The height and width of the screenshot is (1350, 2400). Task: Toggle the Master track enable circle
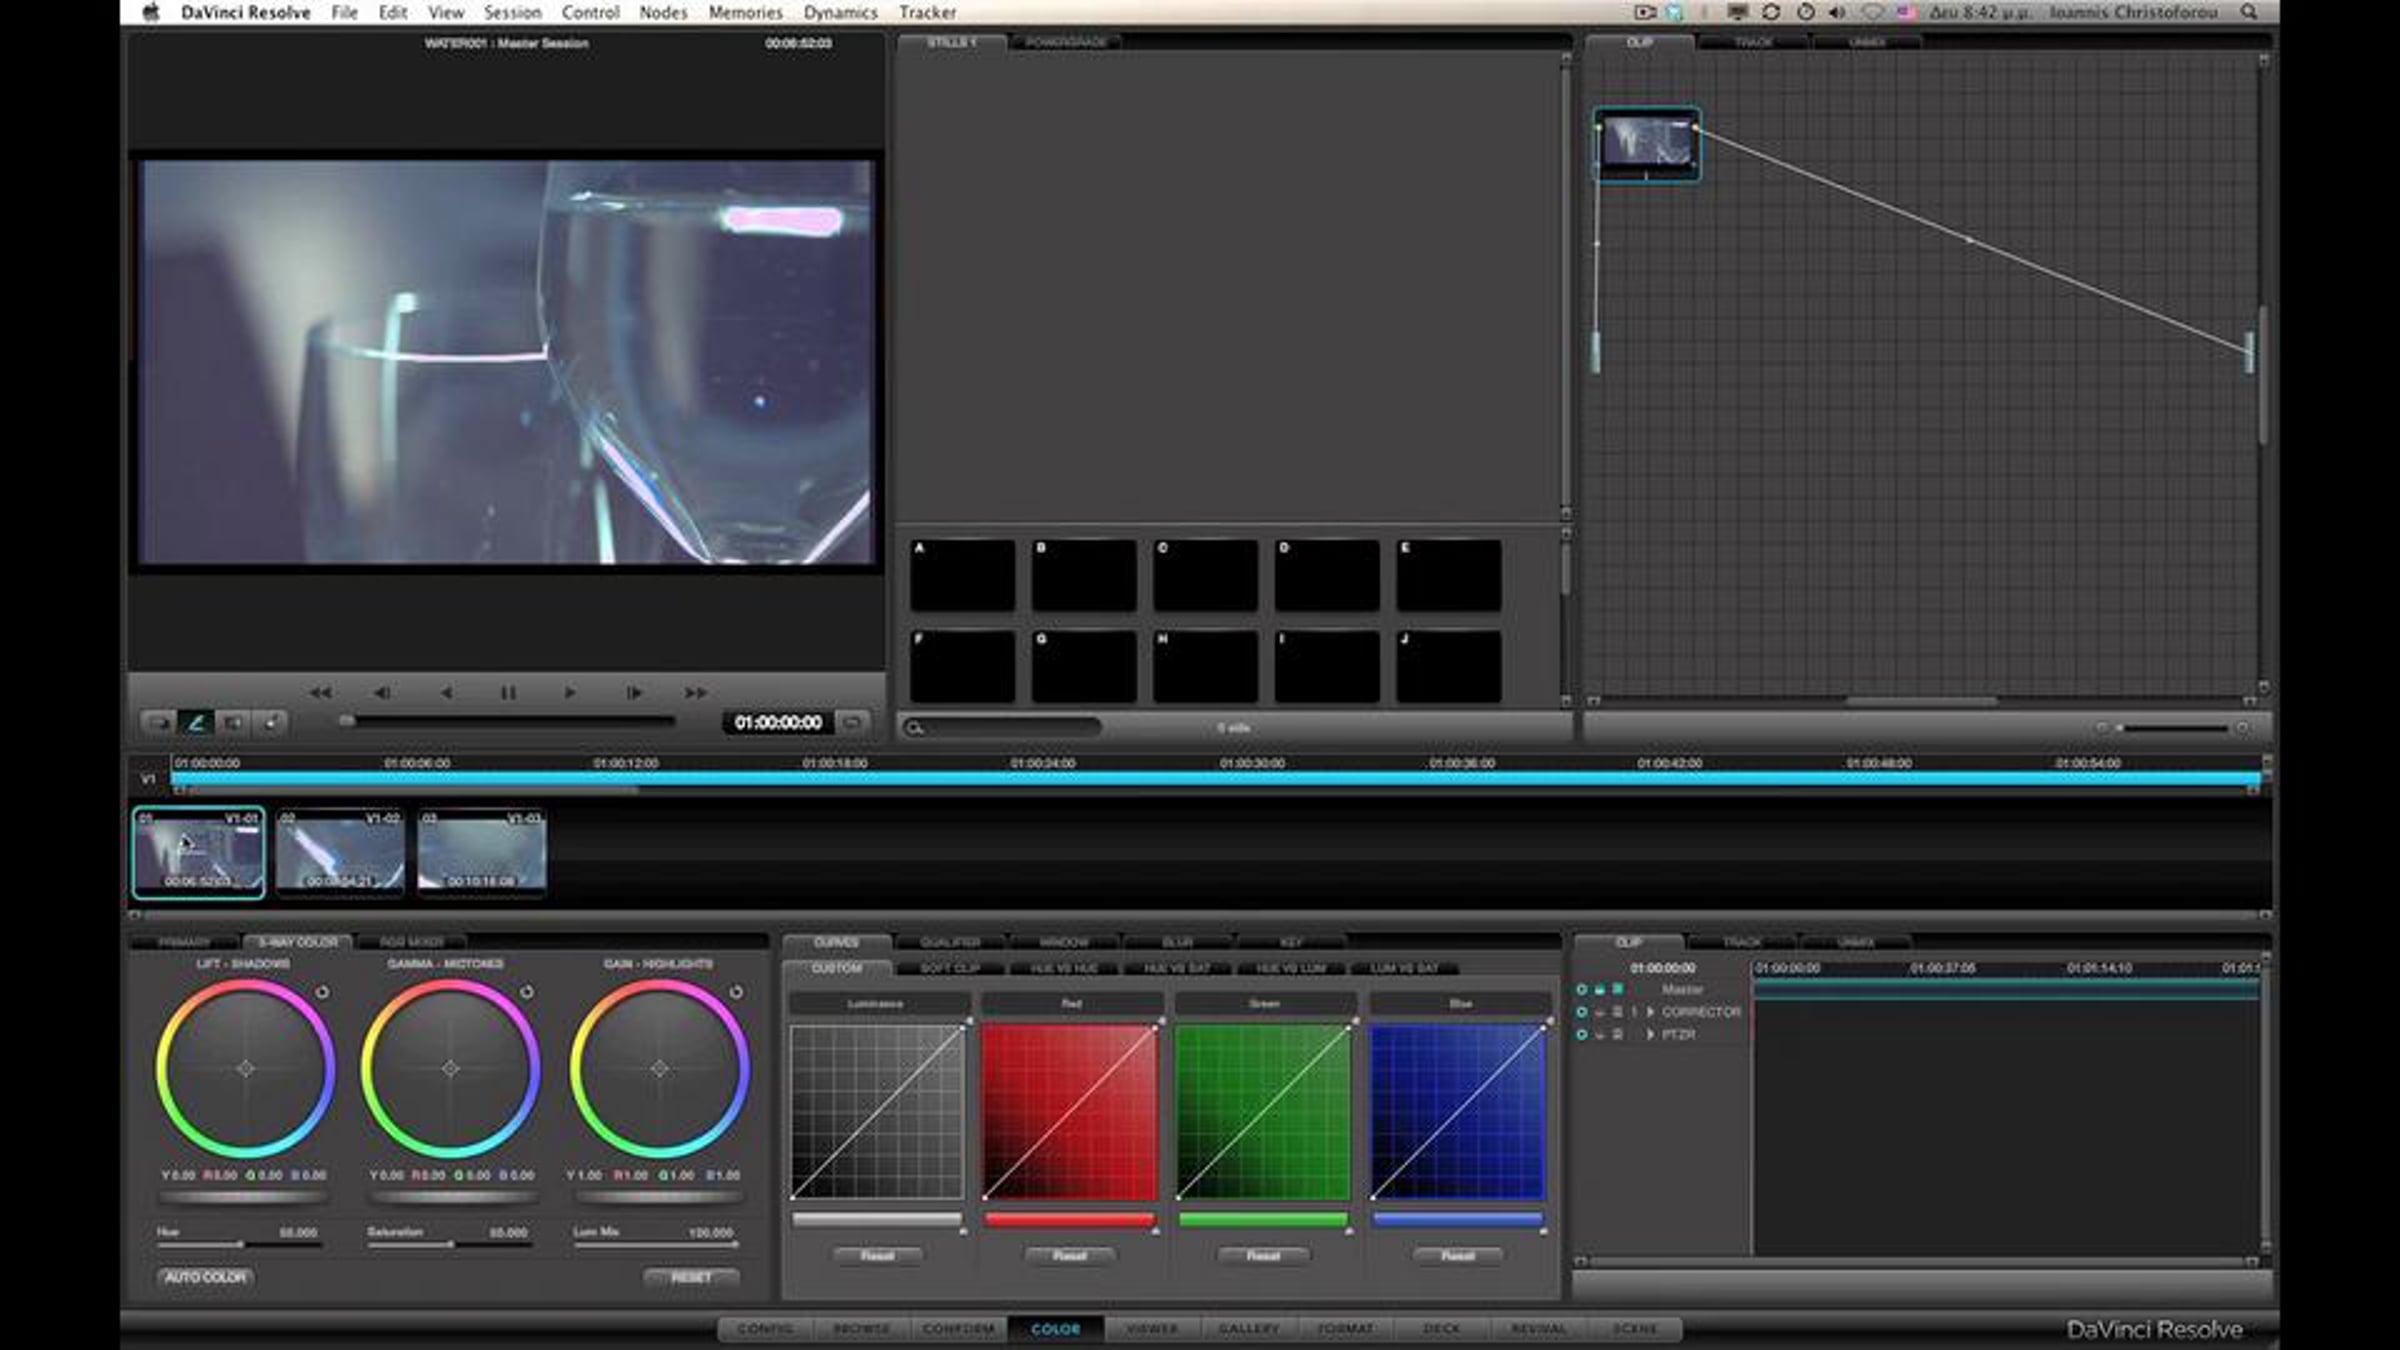[x=1581, y=989]
